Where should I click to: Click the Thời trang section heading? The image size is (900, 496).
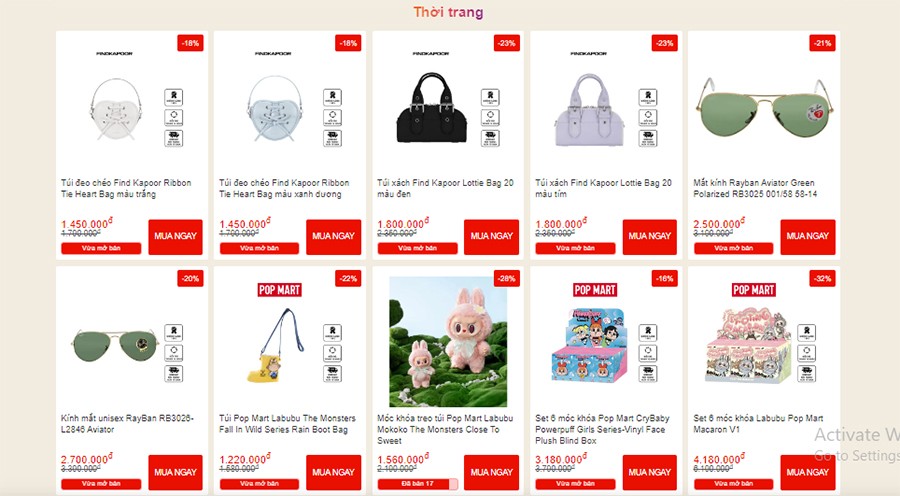(x=448, y=12)
